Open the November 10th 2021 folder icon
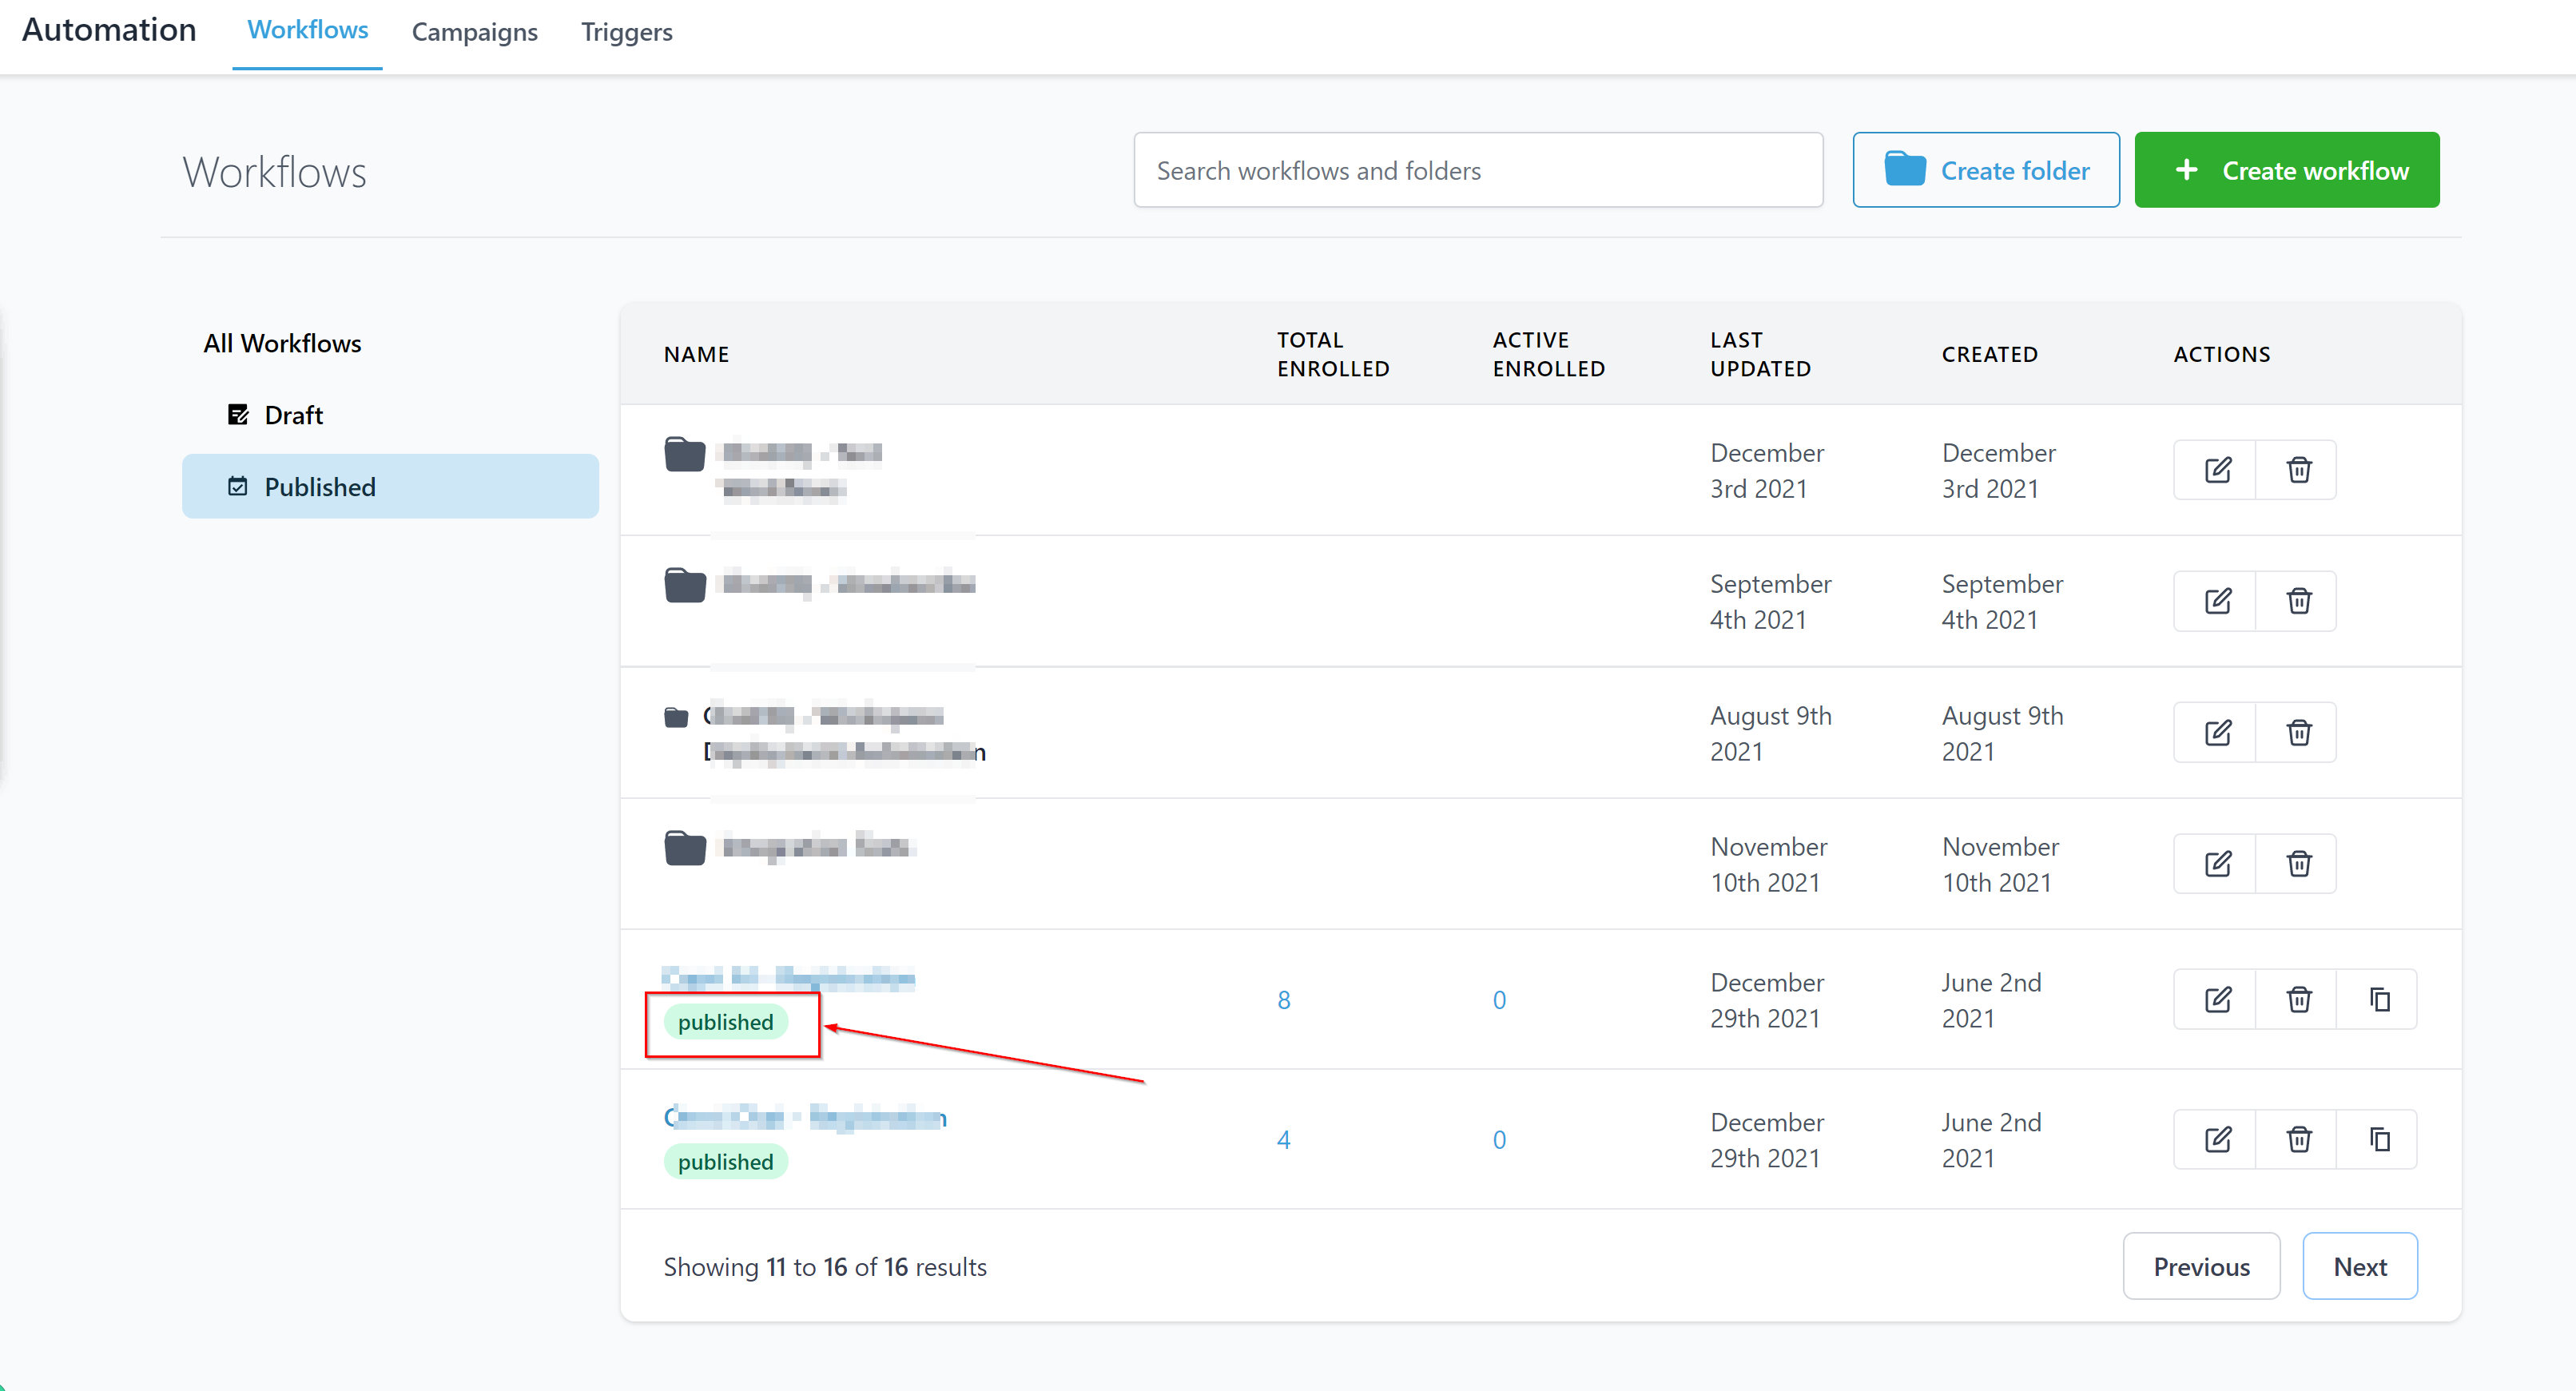Image resolution: width=2576 pixels, height=1391 pixels. pyautogui.click(x=685, y=848)
